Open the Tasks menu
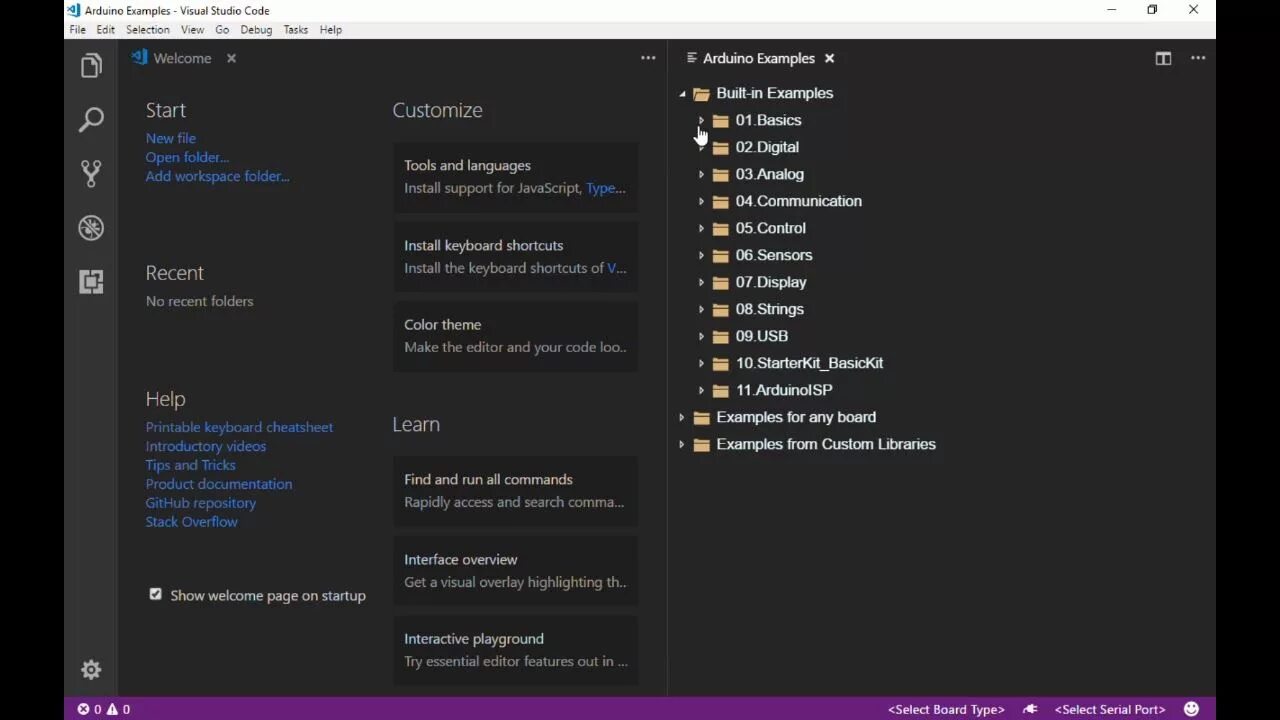1280x720 pixels. pyautogui.click(x=295, y=30)
